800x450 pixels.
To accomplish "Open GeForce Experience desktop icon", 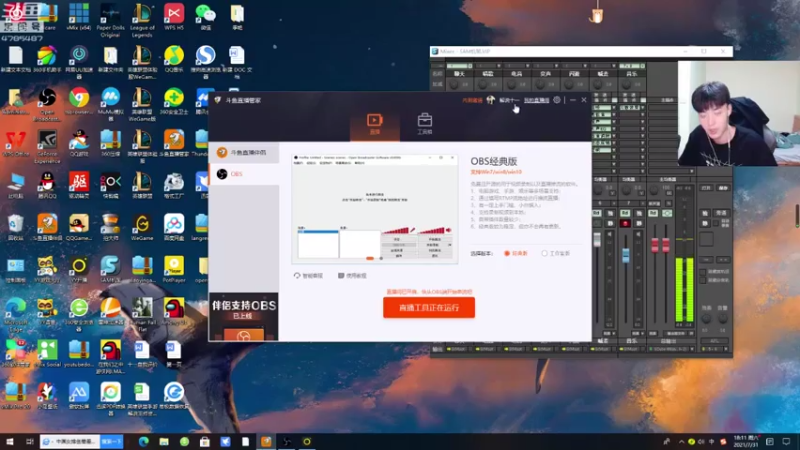I will tap(47, 147).
